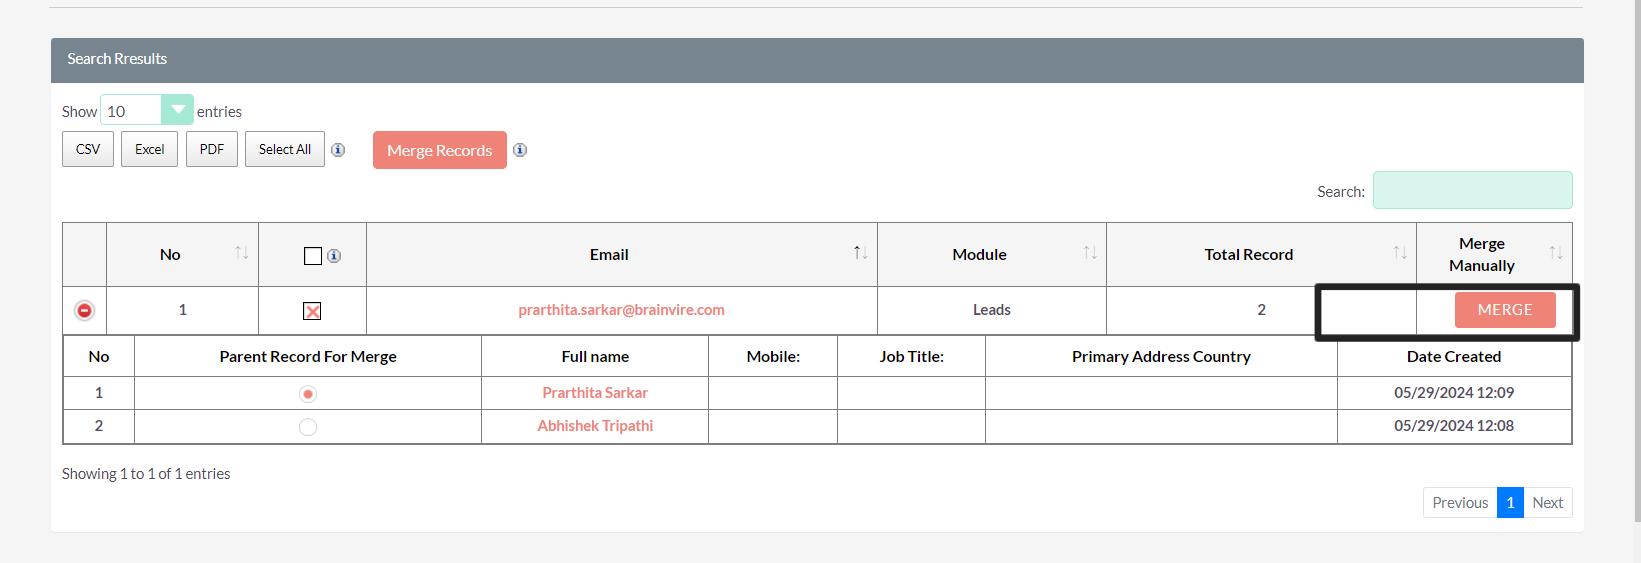Click info icon beside Merge Records
The height and width of the screenshot is (563, 1641).
click(520, 150)
